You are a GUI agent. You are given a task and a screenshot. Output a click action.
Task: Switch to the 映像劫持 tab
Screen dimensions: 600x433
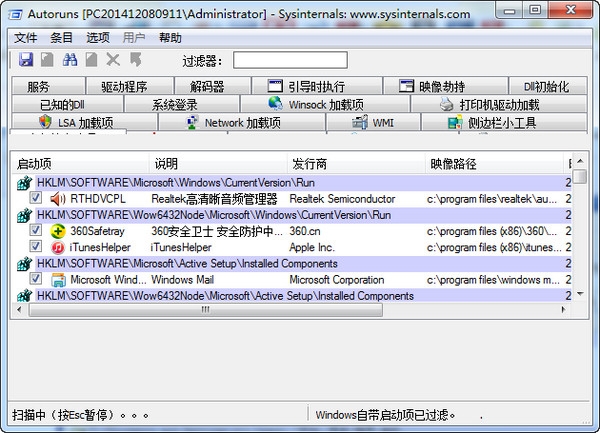(445, 86)
